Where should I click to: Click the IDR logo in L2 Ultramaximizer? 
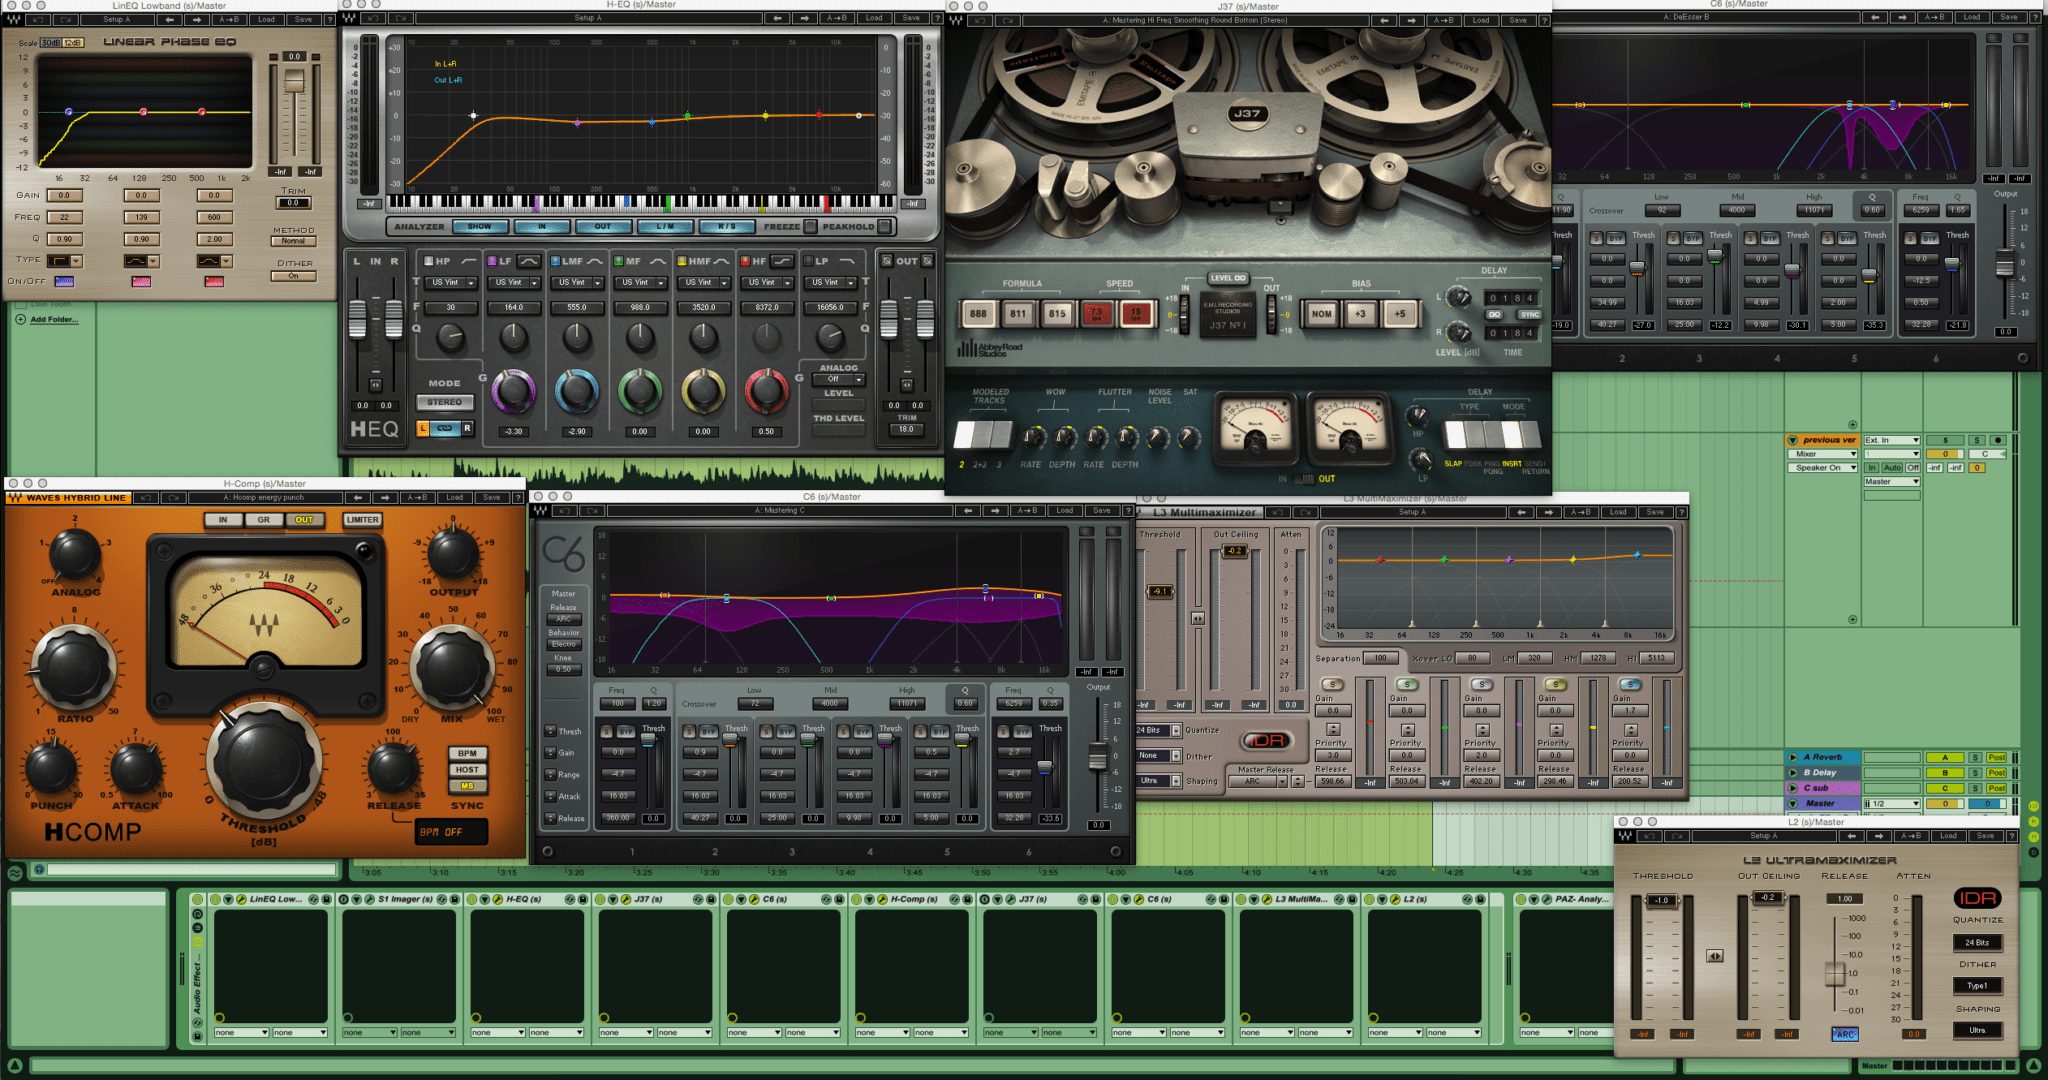pos(1977,898)
